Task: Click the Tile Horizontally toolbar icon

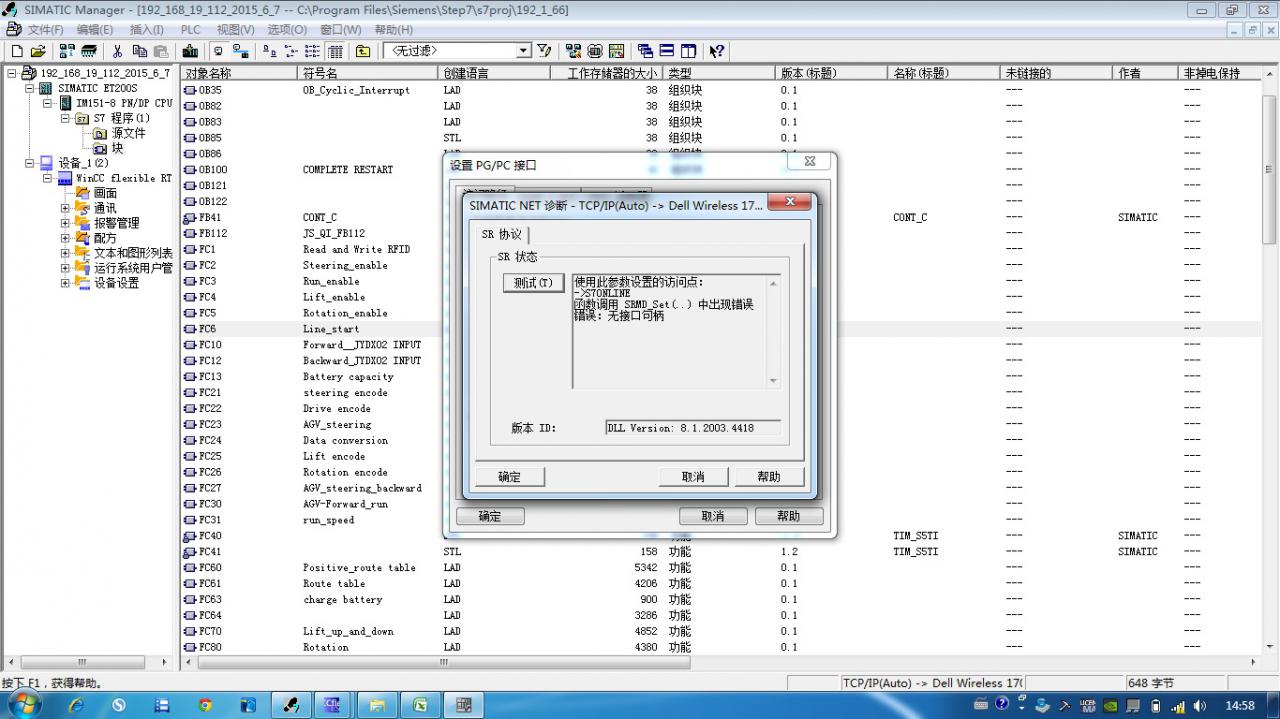Action: point(667,51)
